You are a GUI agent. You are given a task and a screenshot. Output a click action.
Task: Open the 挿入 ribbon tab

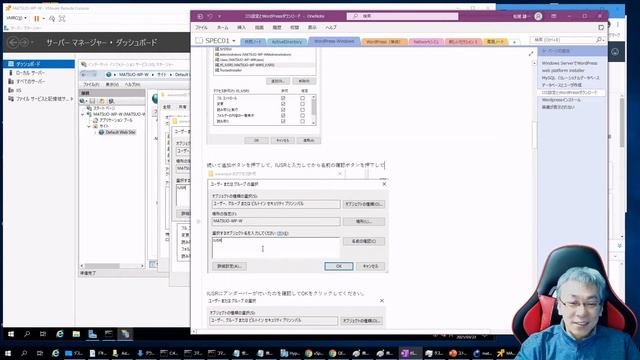pyautogui.click(x=241, y=27)
